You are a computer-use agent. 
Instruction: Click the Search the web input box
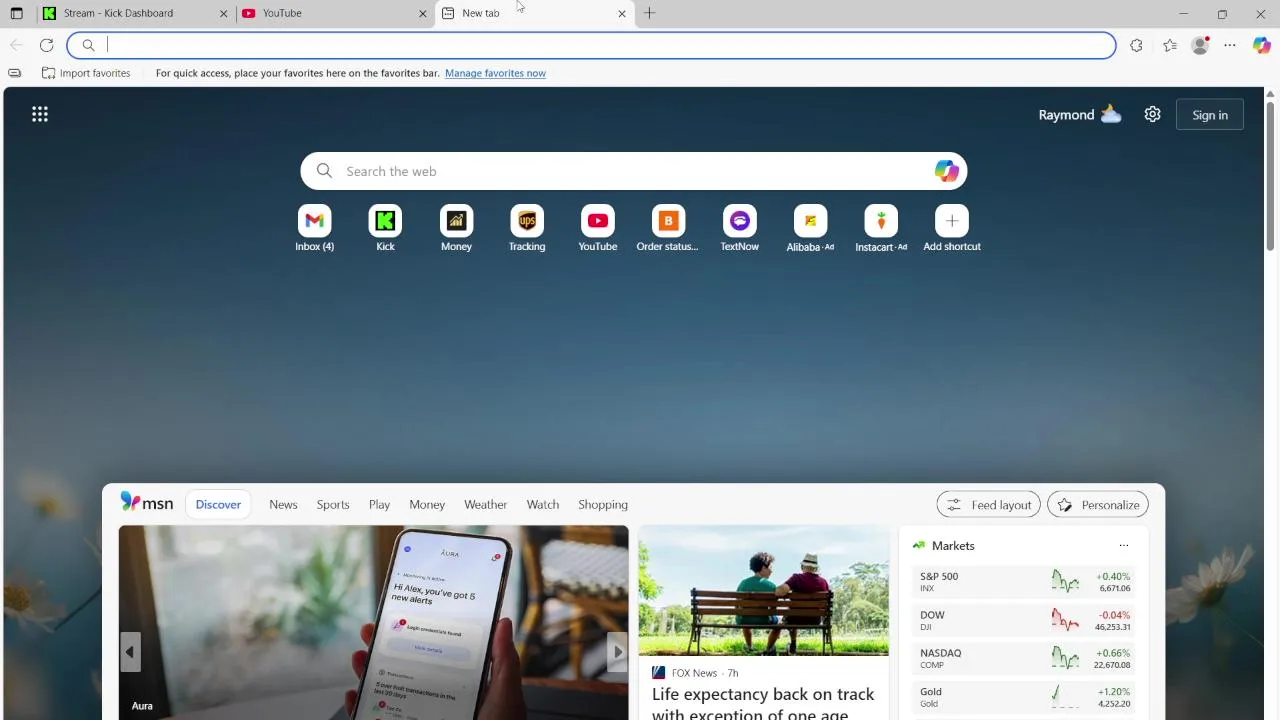634,171
